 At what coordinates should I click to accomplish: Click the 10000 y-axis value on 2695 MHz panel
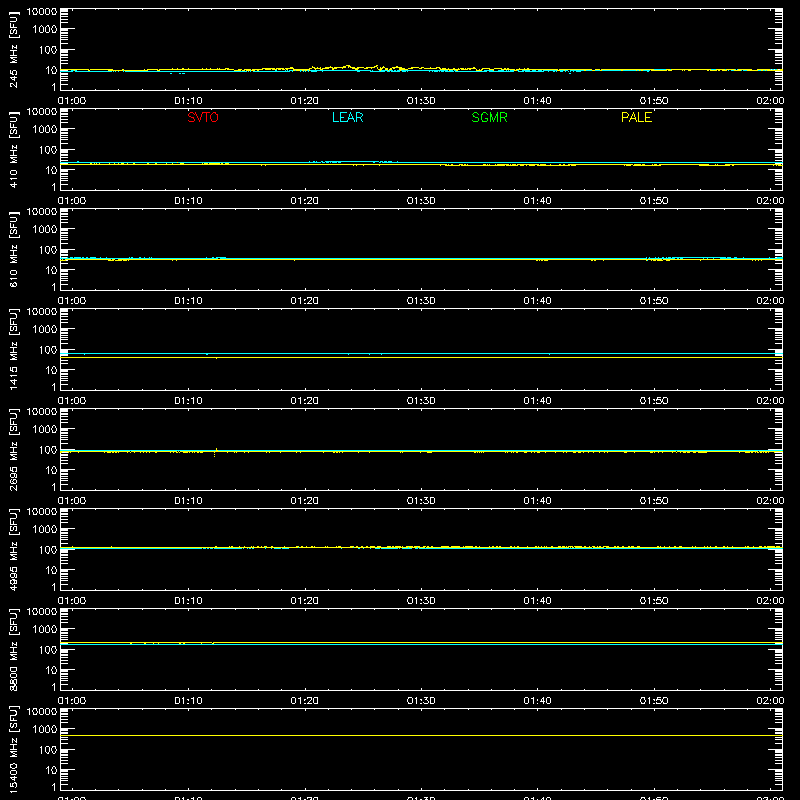coord(42,412)
